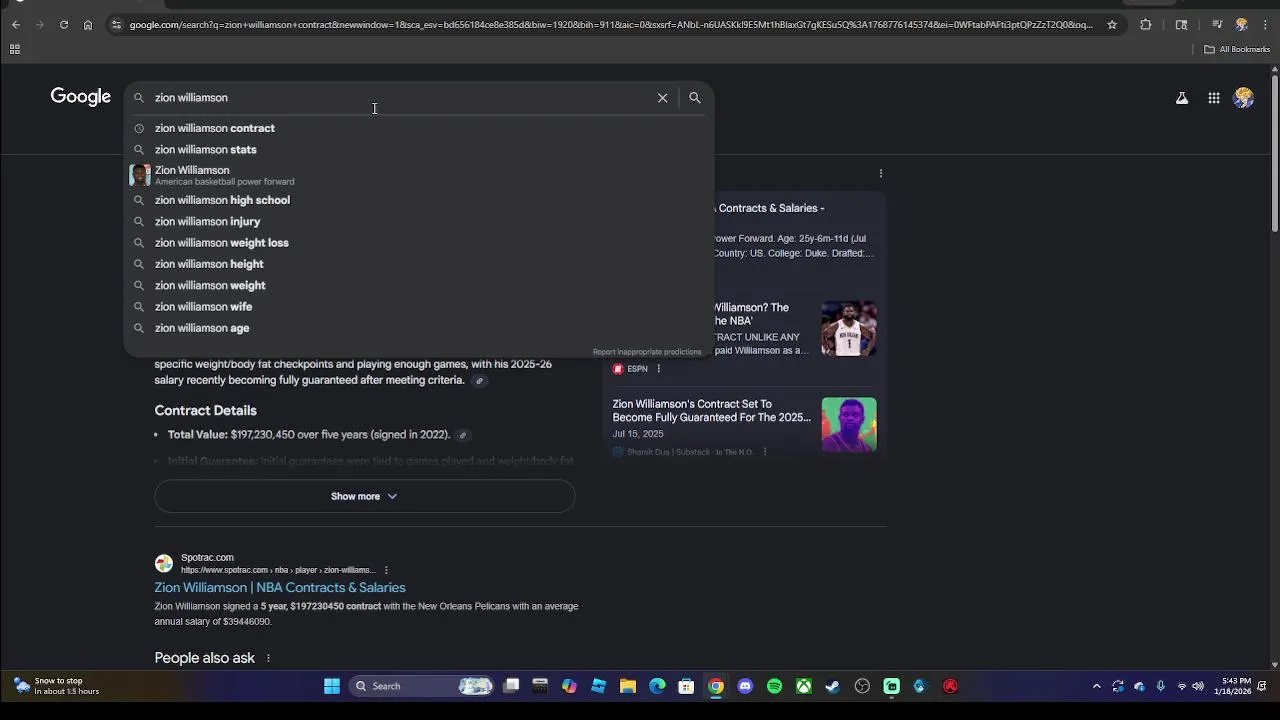Go to Google logo homepage

pos(81,97)
